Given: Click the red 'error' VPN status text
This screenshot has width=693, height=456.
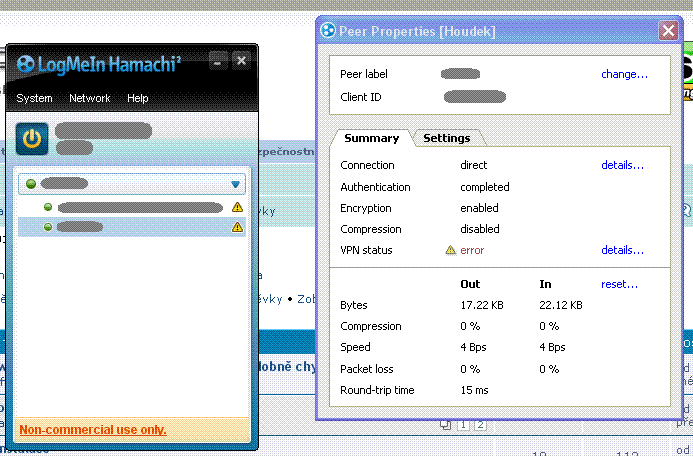Looking at the screenshot, I should point(472,251).
